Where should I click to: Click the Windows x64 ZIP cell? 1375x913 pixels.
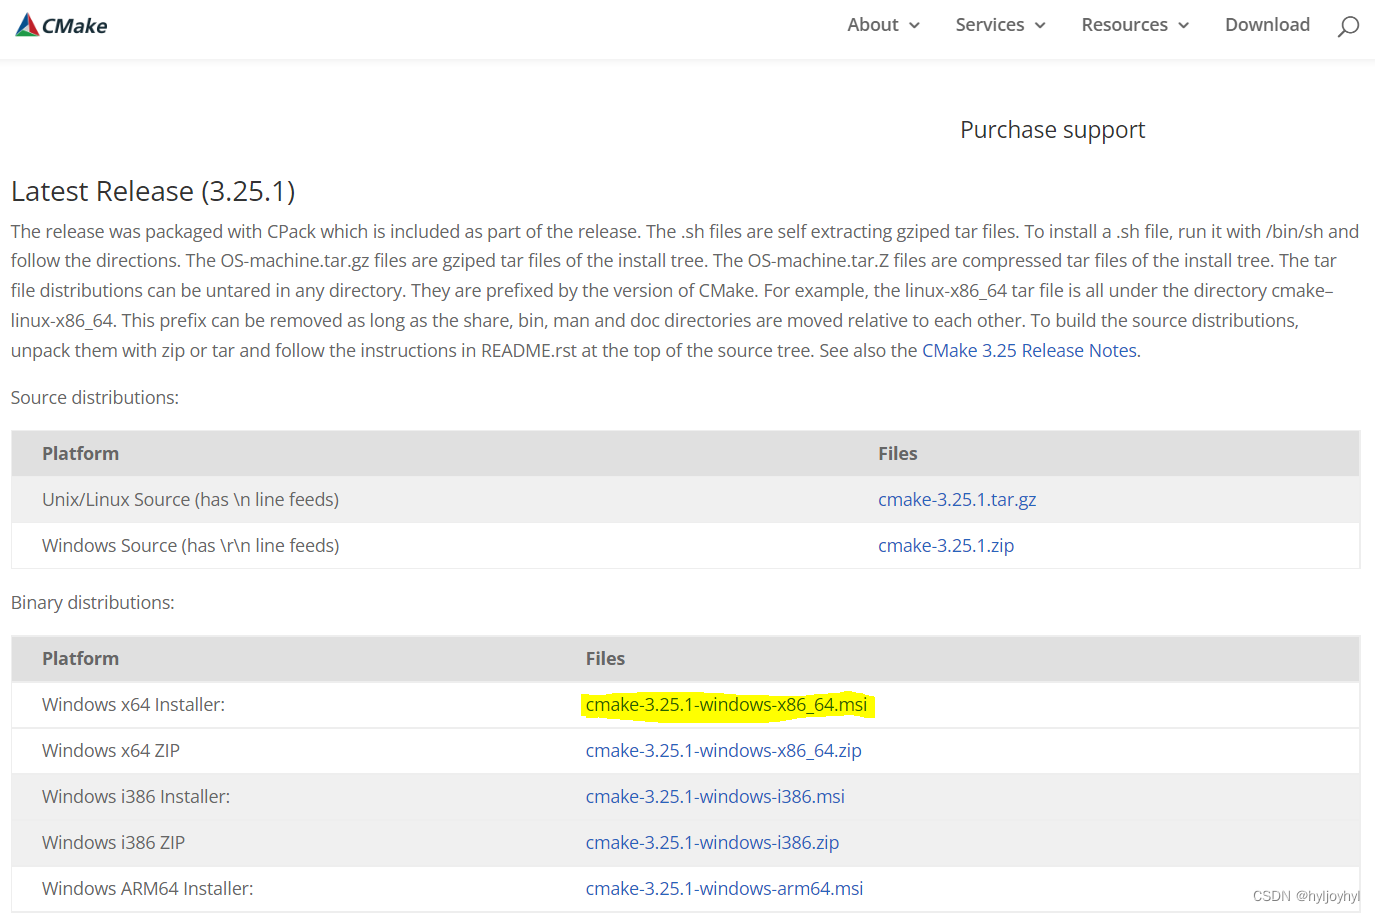[111, 751]
